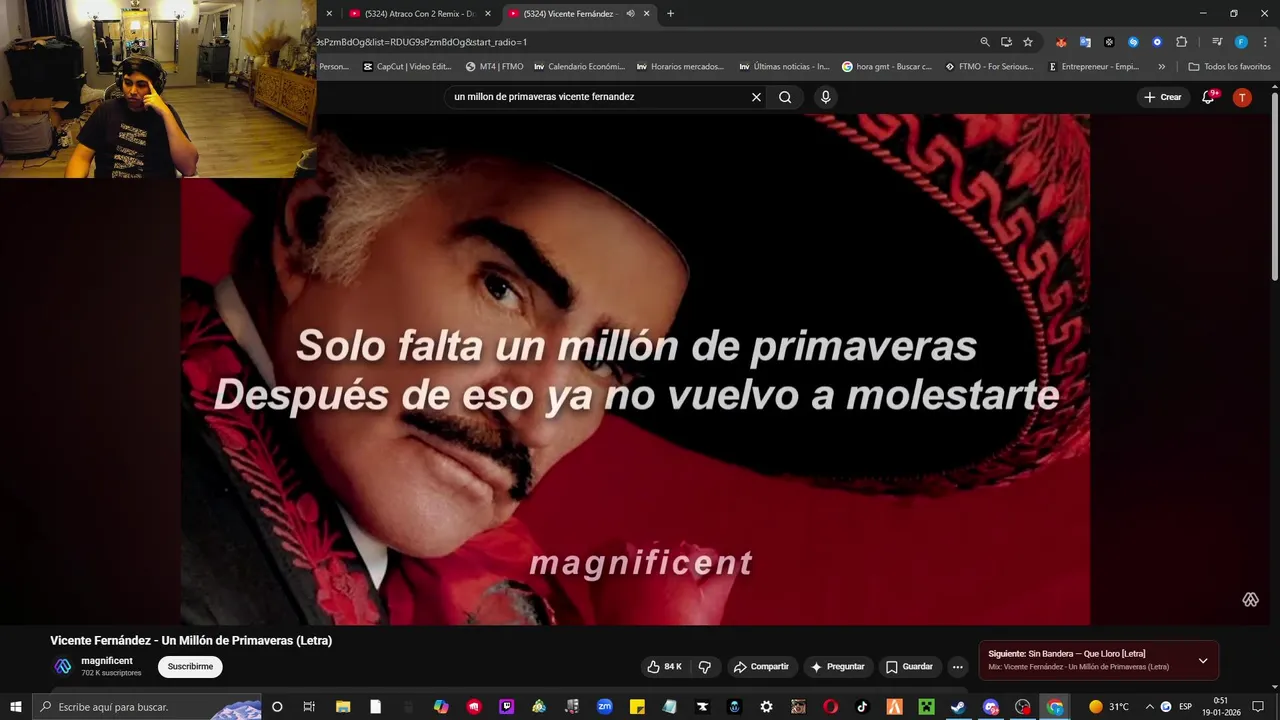The image size is (1280, 720).
Task: Open the taskbar clock and date
Action: (x=1221, y=707)
